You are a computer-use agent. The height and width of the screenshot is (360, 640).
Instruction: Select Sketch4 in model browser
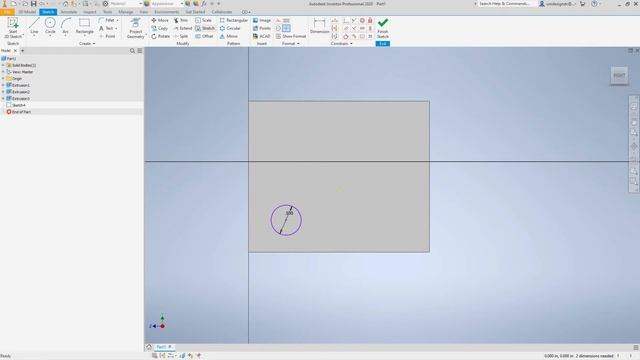[x=18, y=105]
